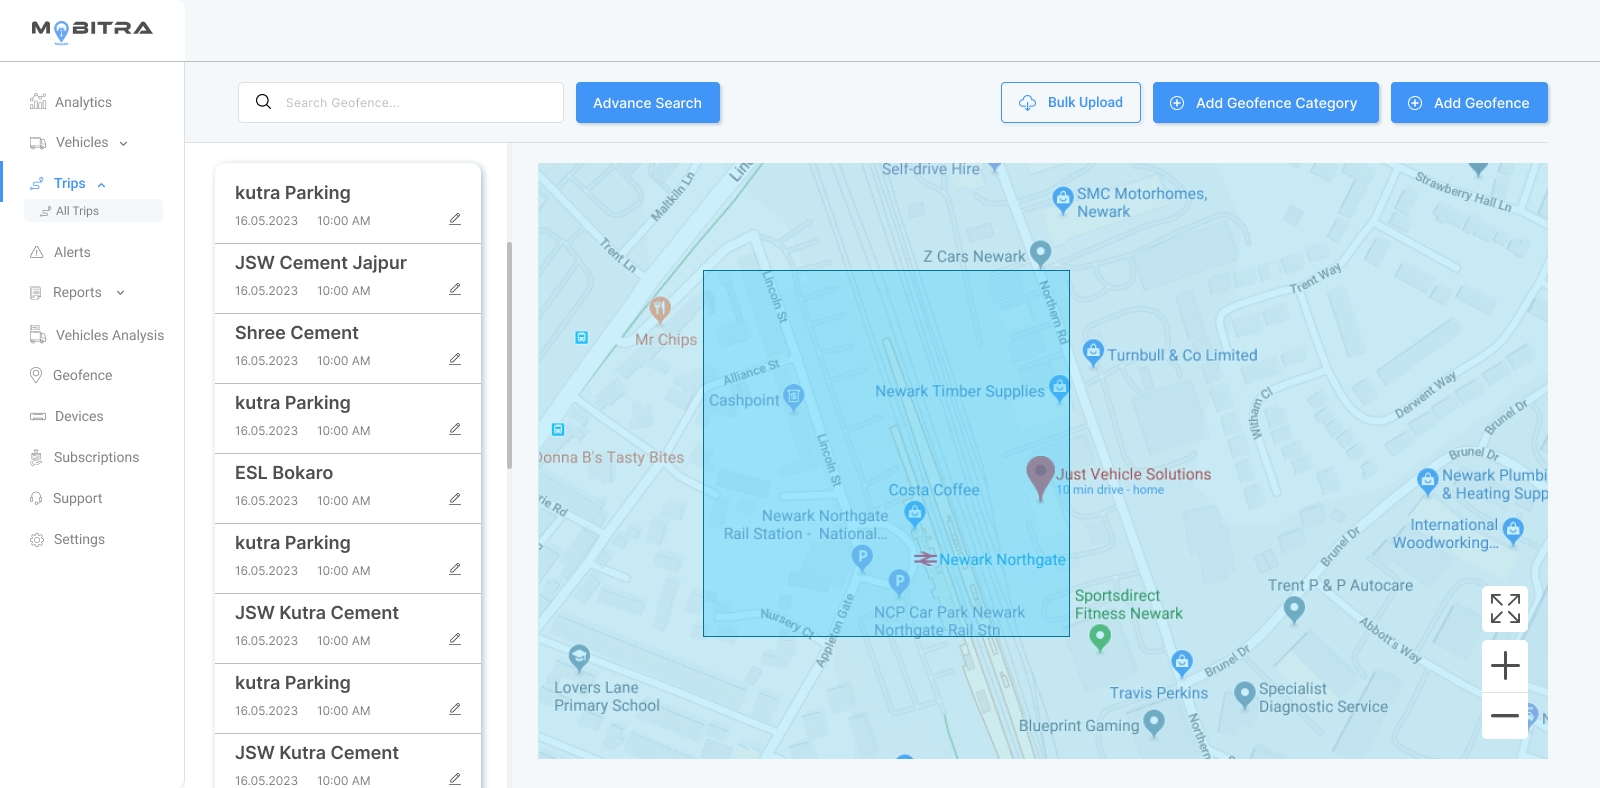Collapse the Trips menu chevron
This screenshot has height=788, width=1600.
[x=102, y=184]
